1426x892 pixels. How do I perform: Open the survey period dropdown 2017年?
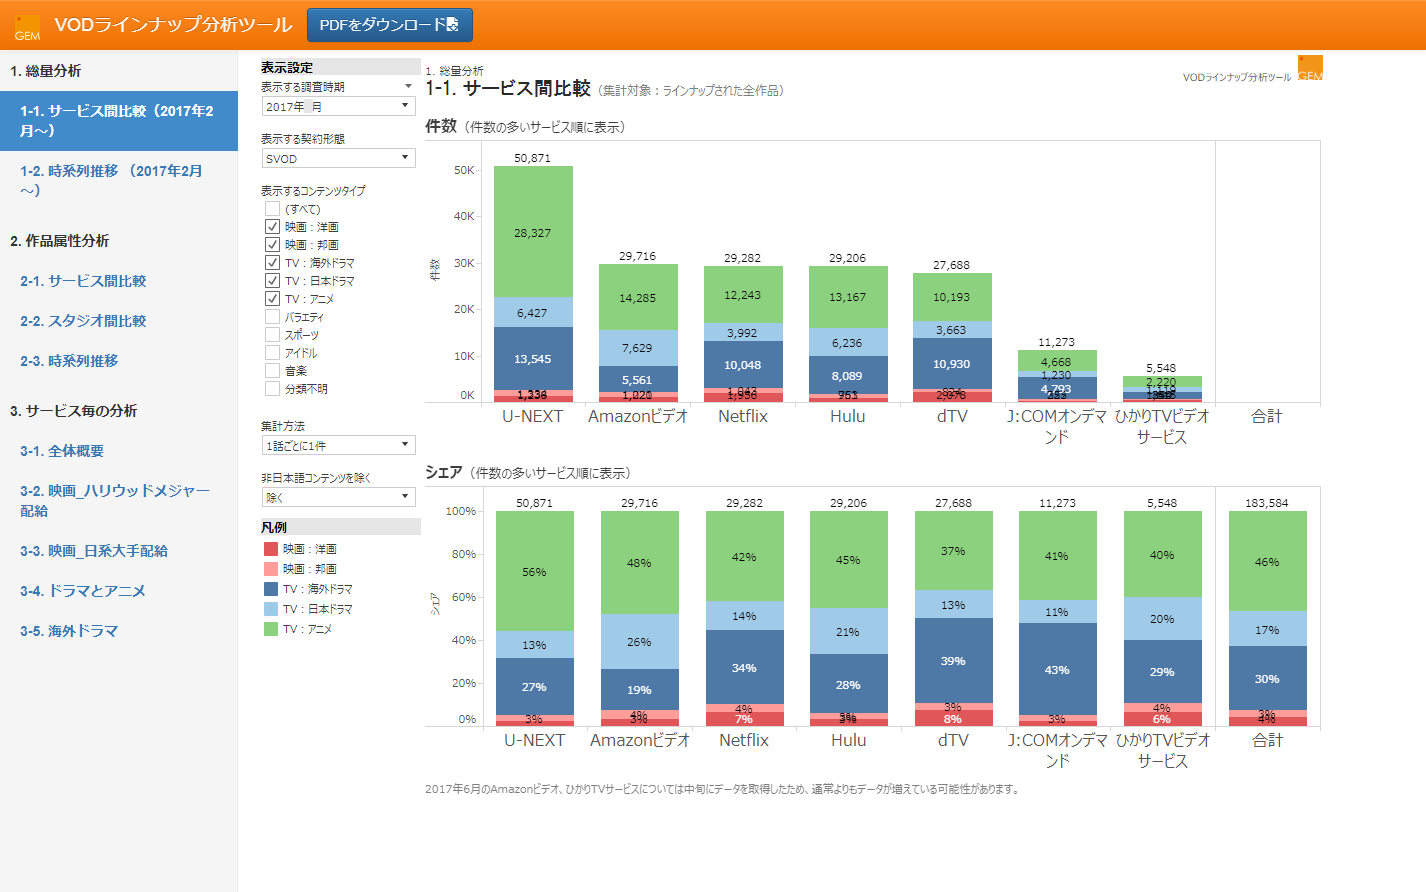(338, 106)
